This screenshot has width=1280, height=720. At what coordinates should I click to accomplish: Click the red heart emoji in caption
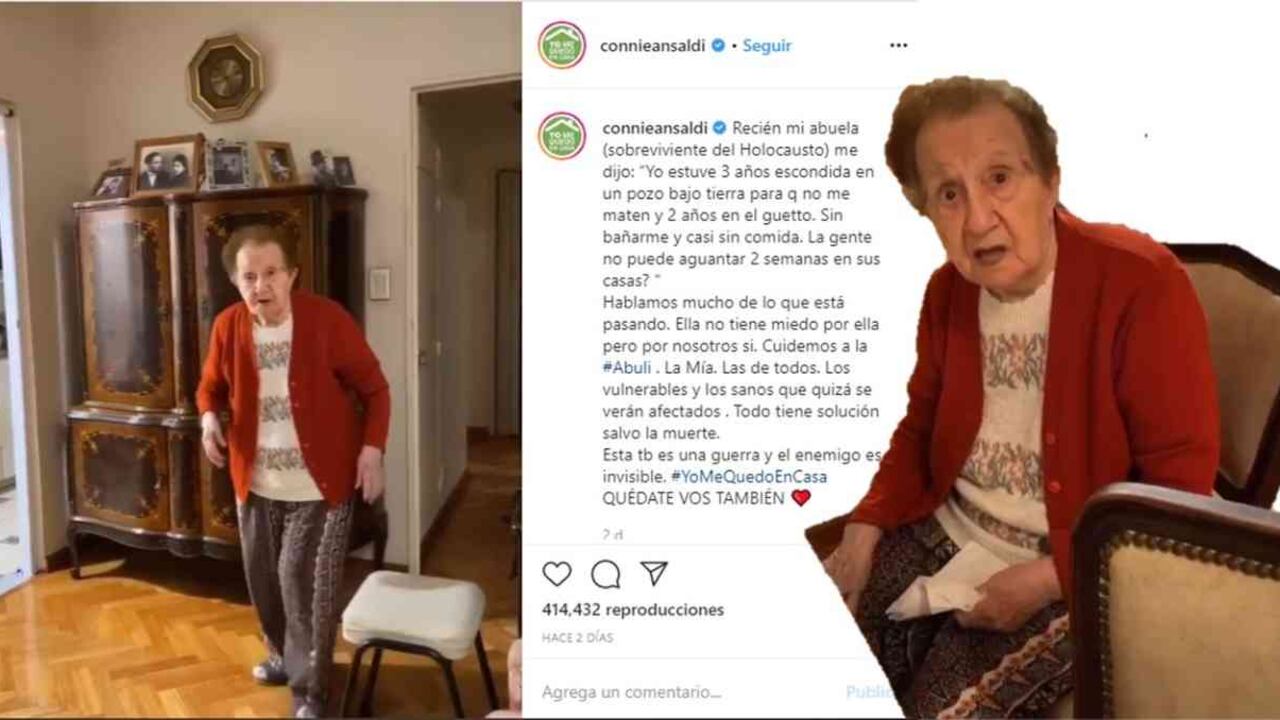[x=801, y=498]
